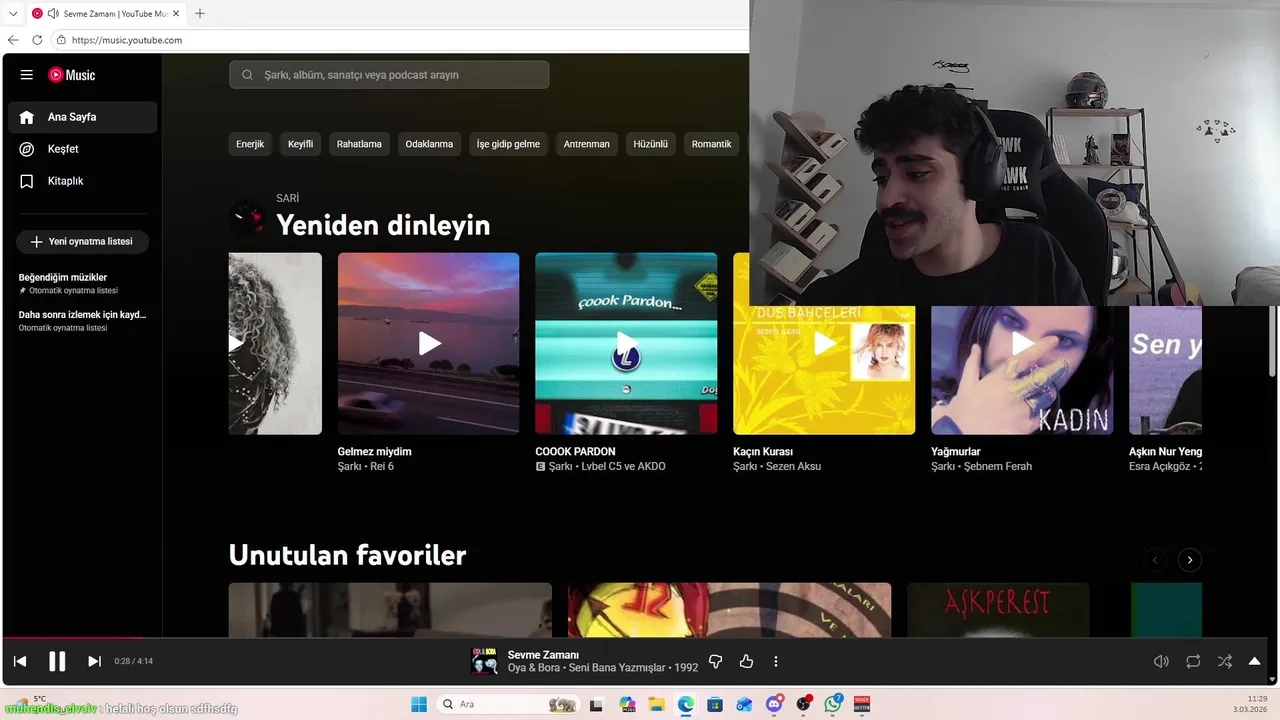
Task: Mute the player volume
Action: (x=1161, y=661)
